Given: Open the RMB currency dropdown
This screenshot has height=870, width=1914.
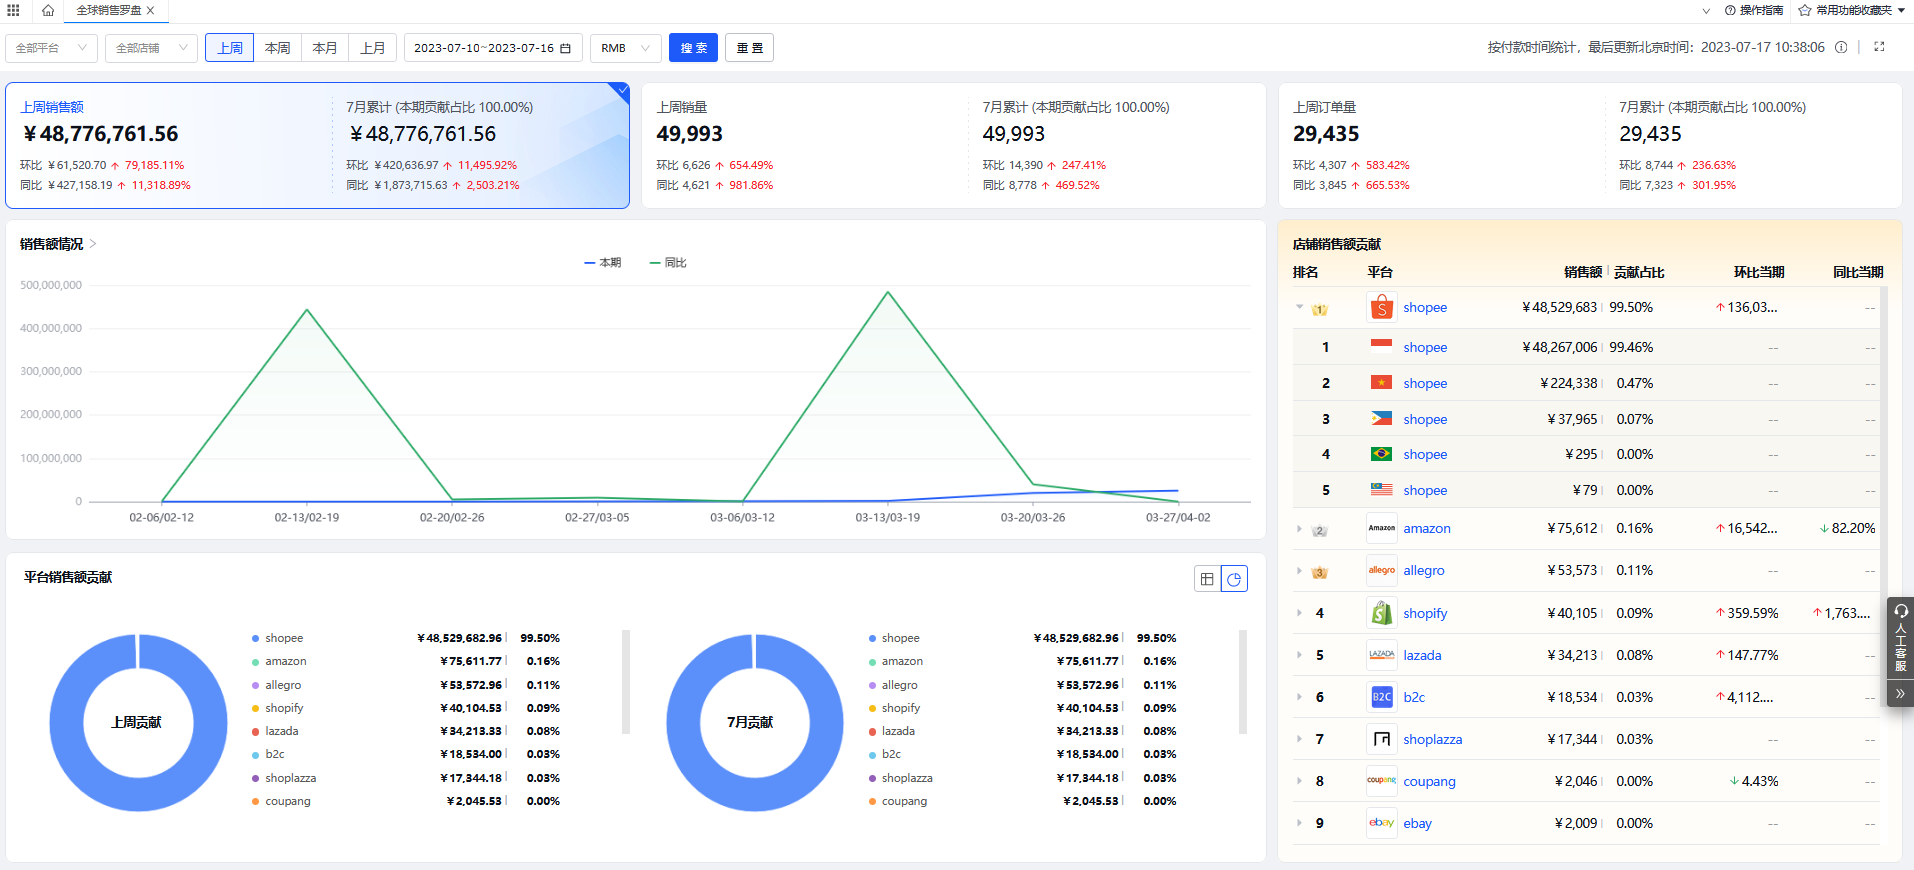Looking at the screenshot, I should tap(625, 48).
